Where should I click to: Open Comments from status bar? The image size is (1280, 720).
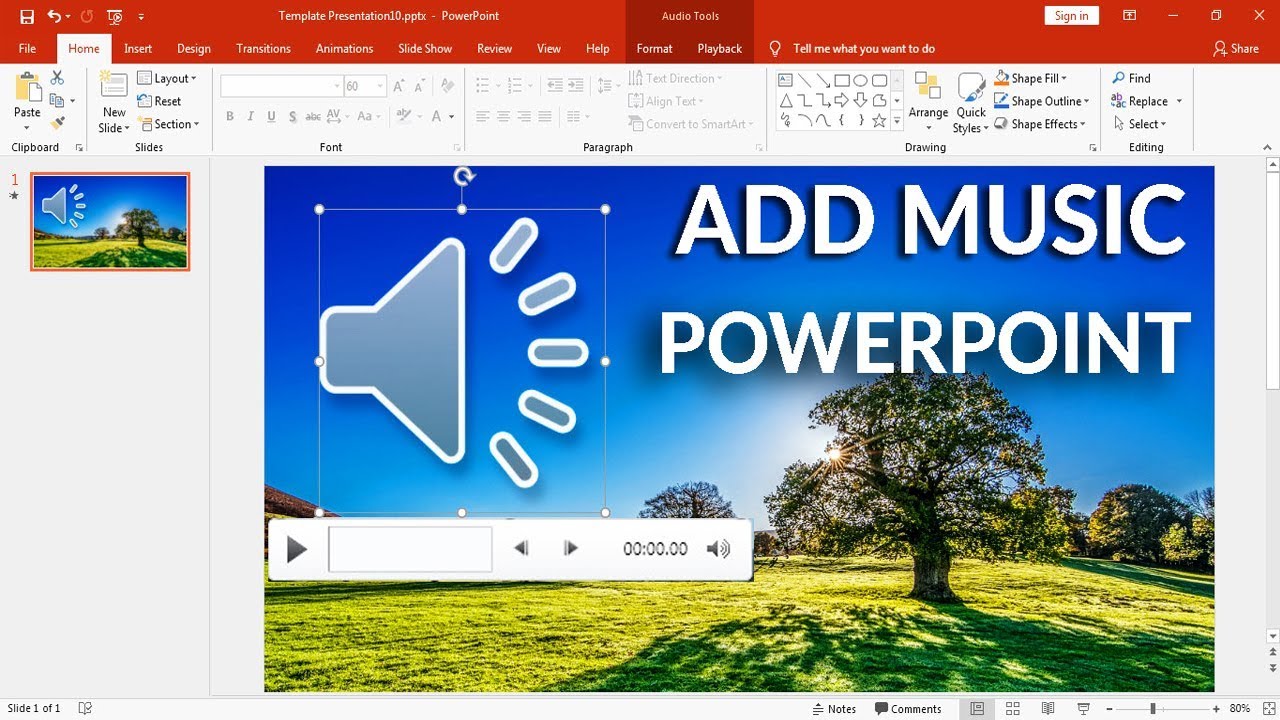tap(908, 708)
